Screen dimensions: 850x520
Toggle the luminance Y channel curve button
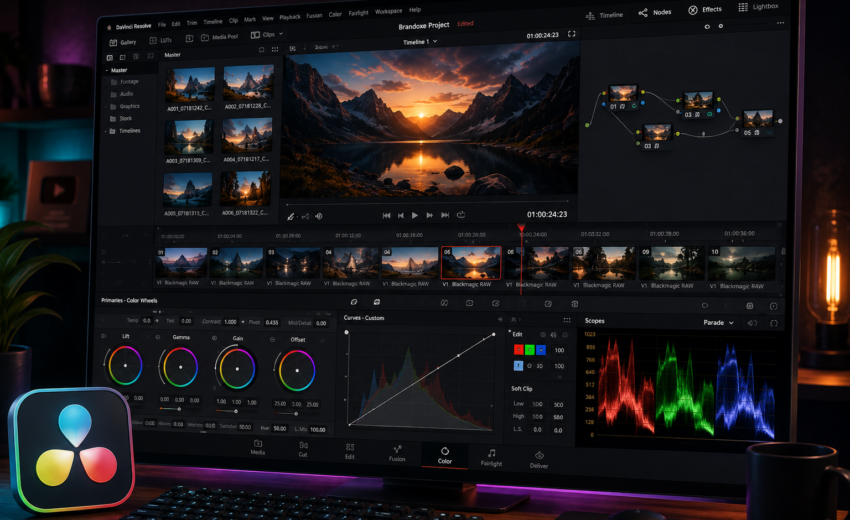(x=518, y=366)
